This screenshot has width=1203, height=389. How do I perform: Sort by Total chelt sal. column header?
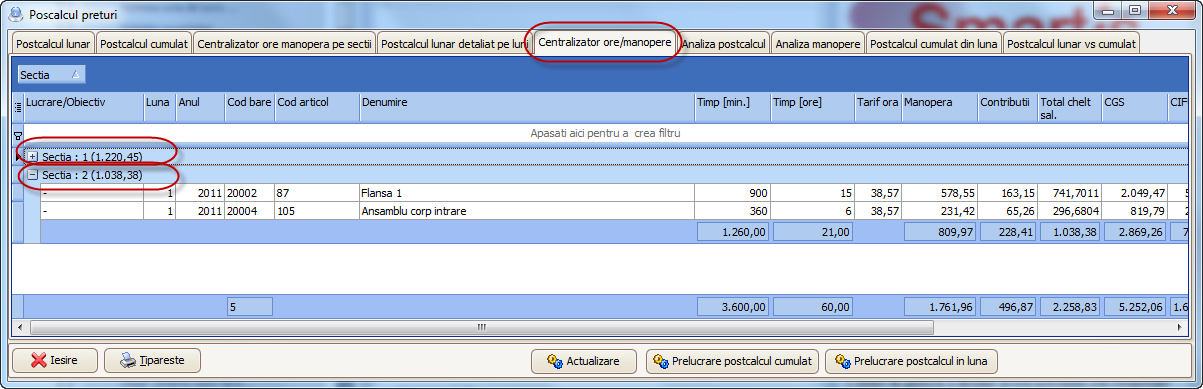pos(1069,107)
